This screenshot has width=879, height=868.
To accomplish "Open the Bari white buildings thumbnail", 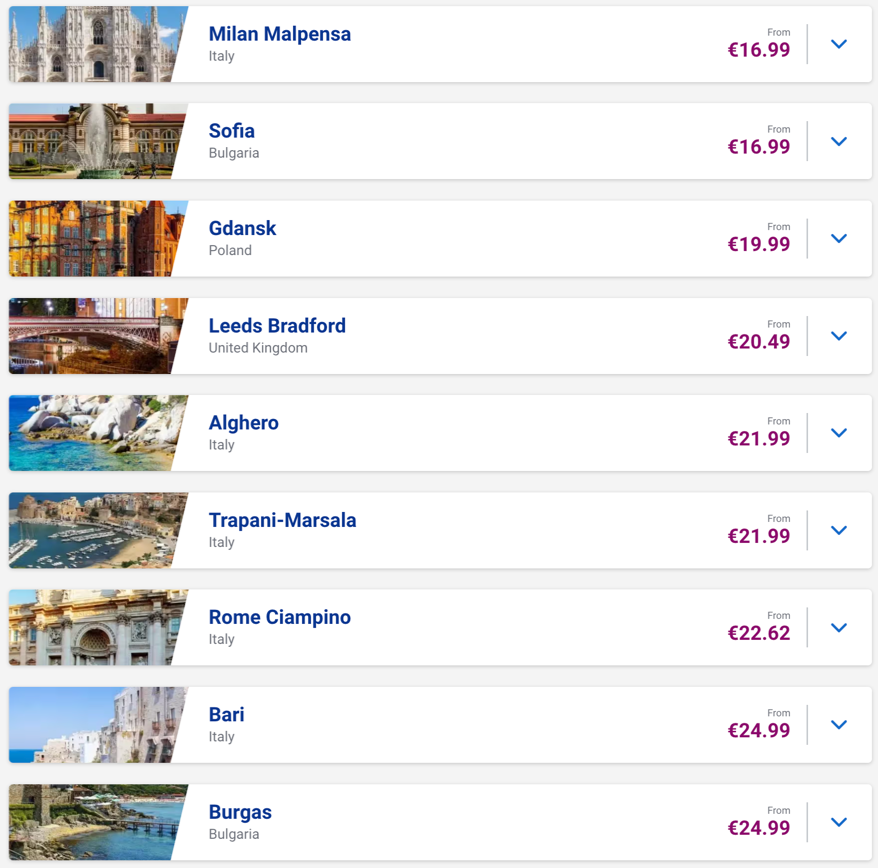I will coord(95,724).
